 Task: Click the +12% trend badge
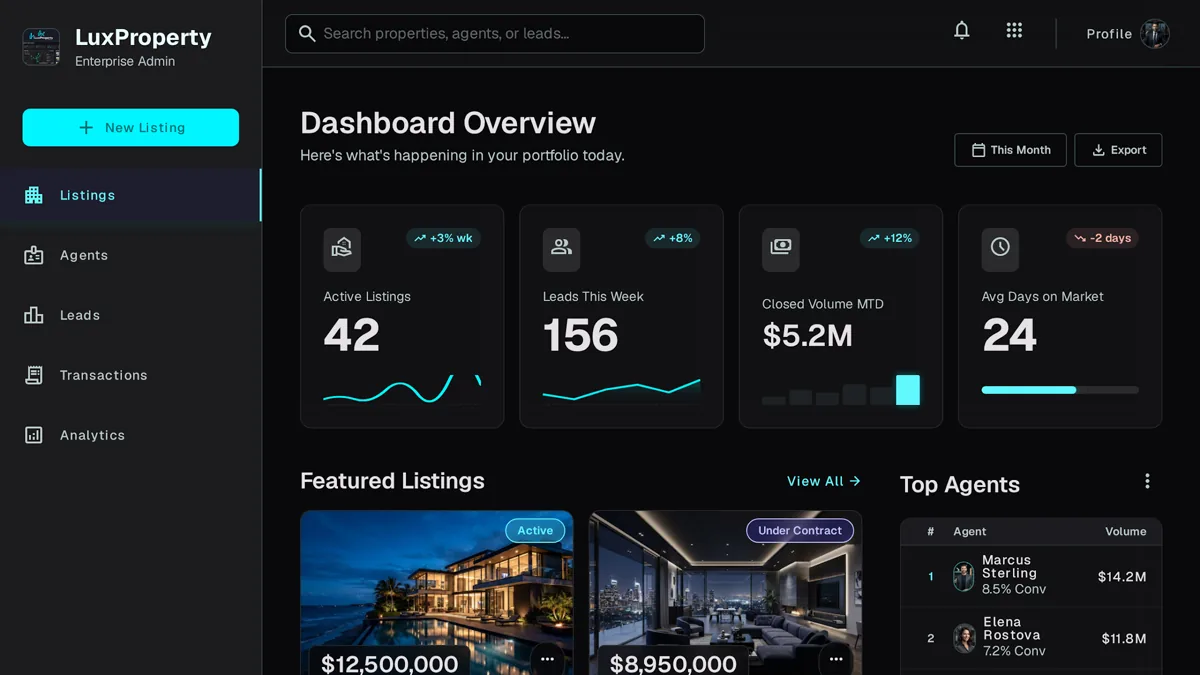(x=890, y=238)
